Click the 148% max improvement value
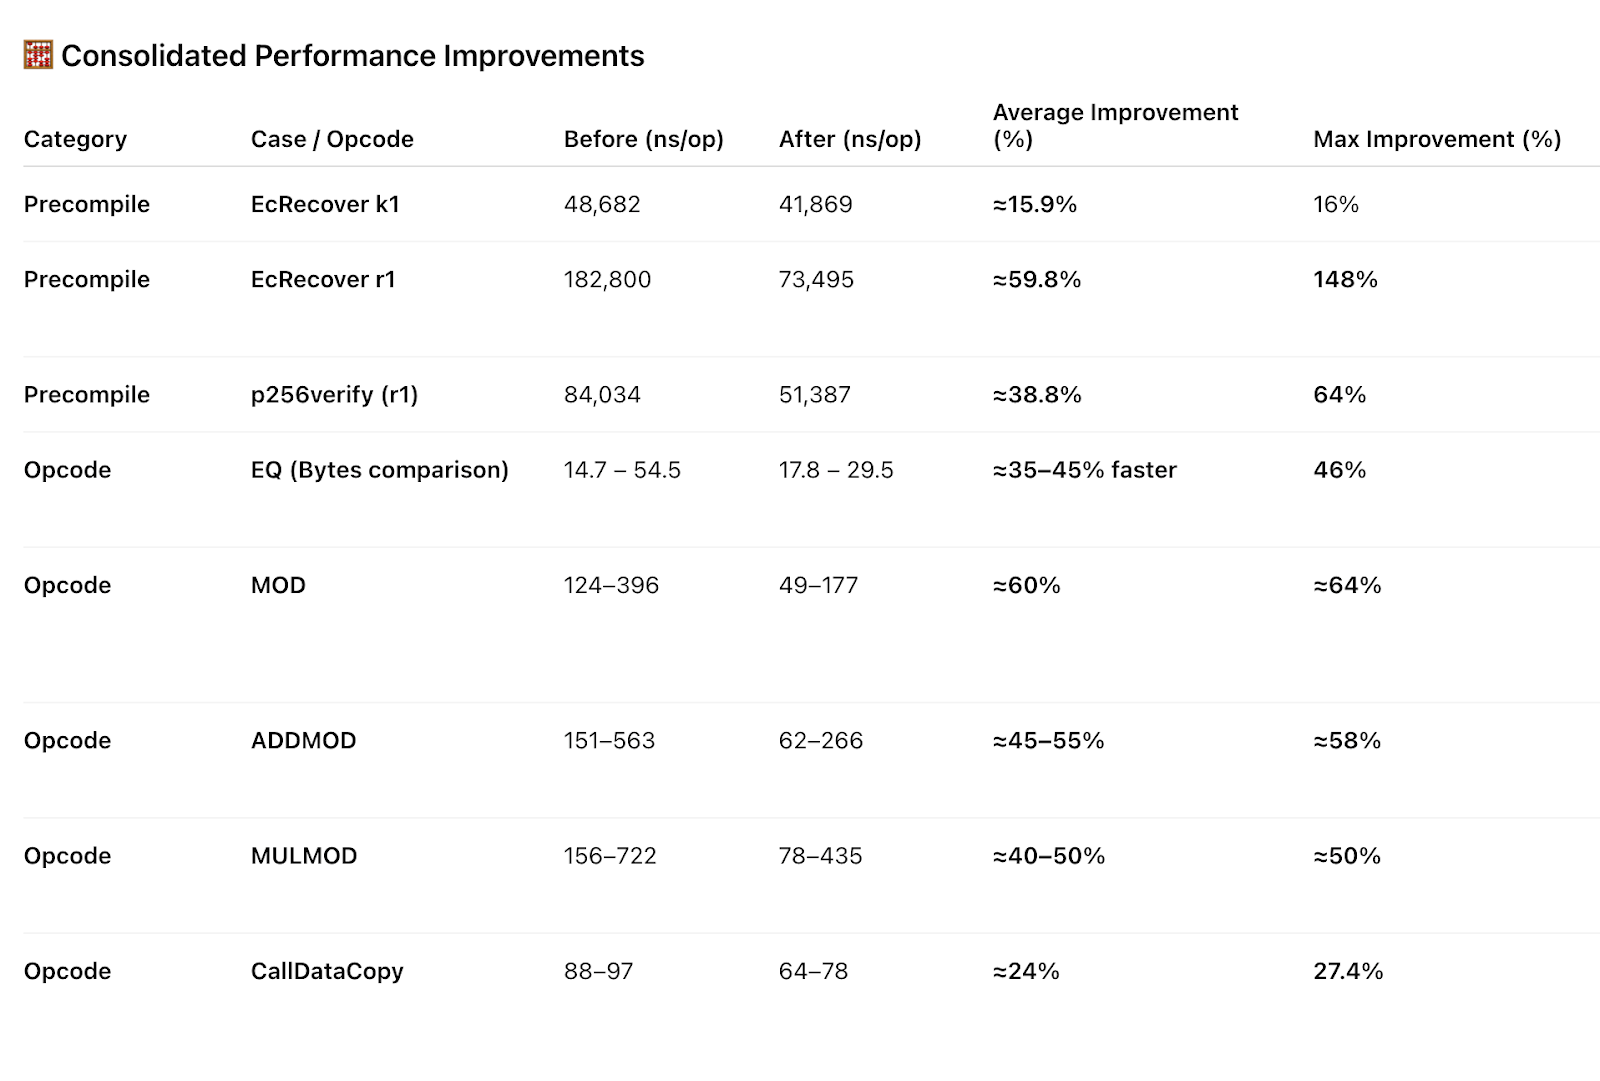 click(x=1345, y=279)
